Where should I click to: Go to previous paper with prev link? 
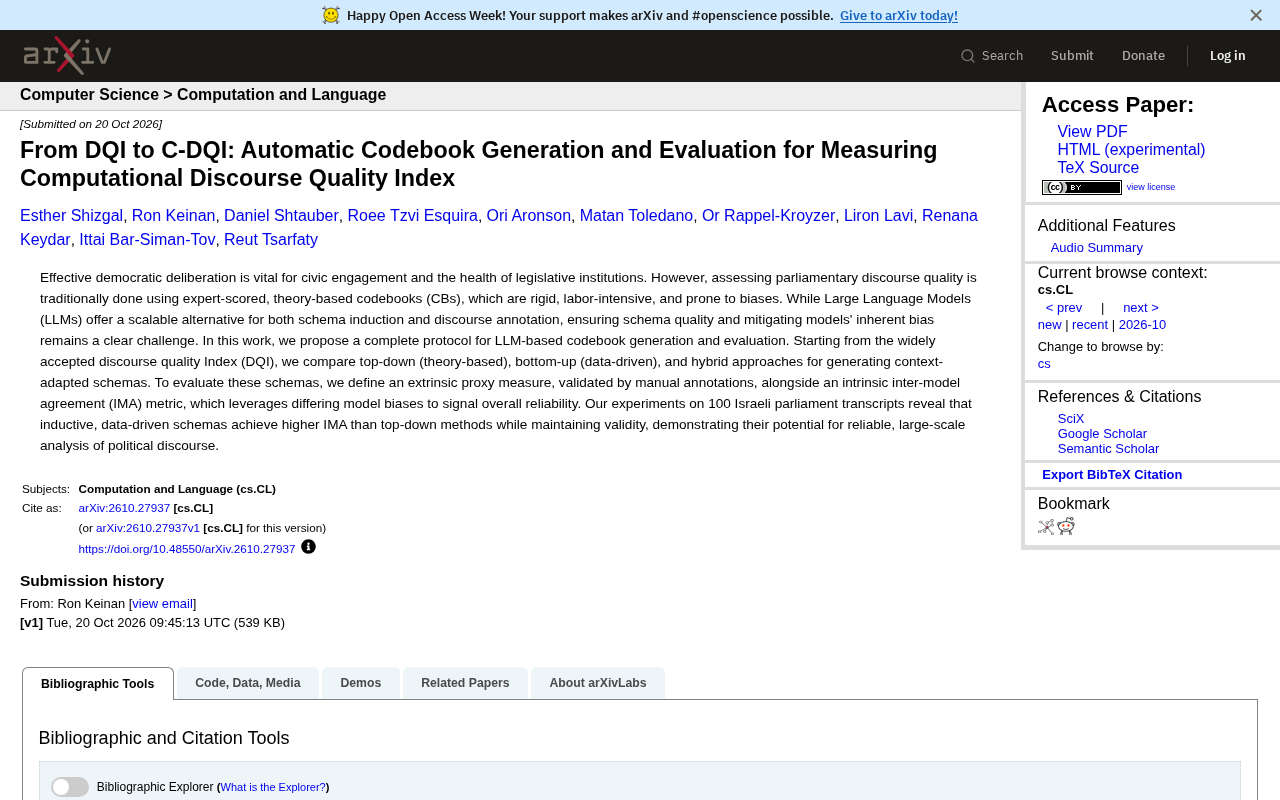click(1064, 308)
